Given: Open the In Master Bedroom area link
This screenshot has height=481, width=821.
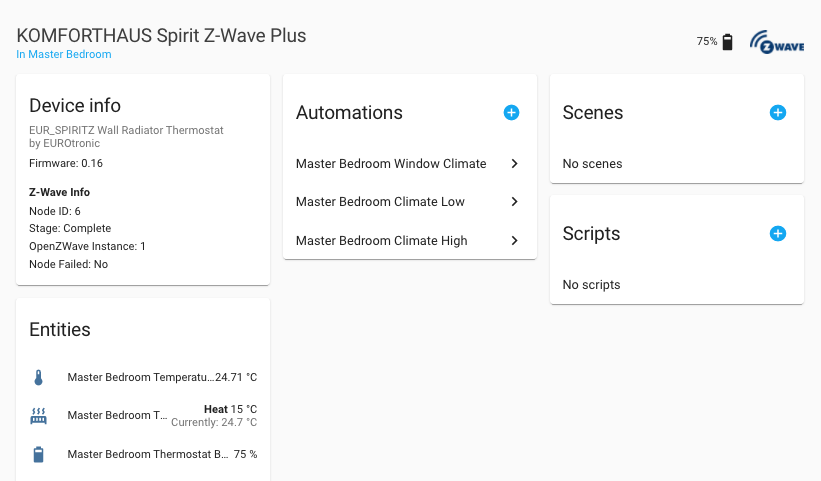Looking at the screenshot, I should (64, 55).
